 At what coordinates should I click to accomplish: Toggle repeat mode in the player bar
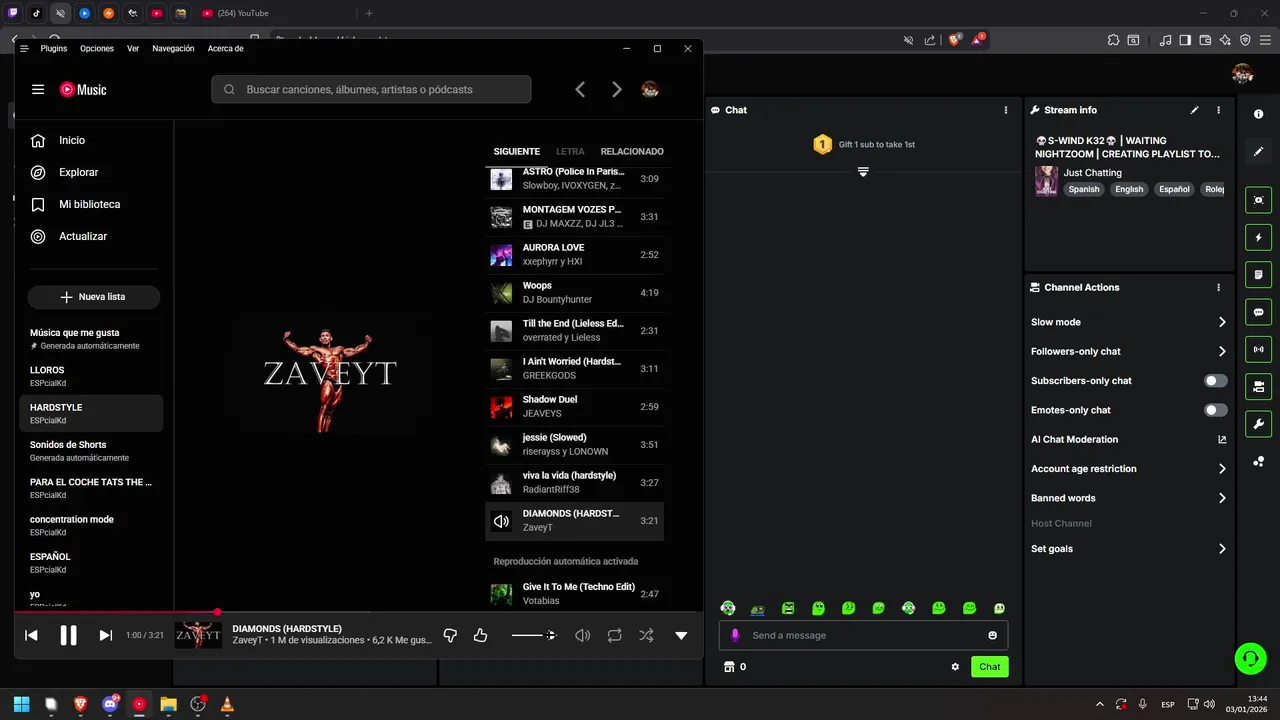tap(614, 635)
